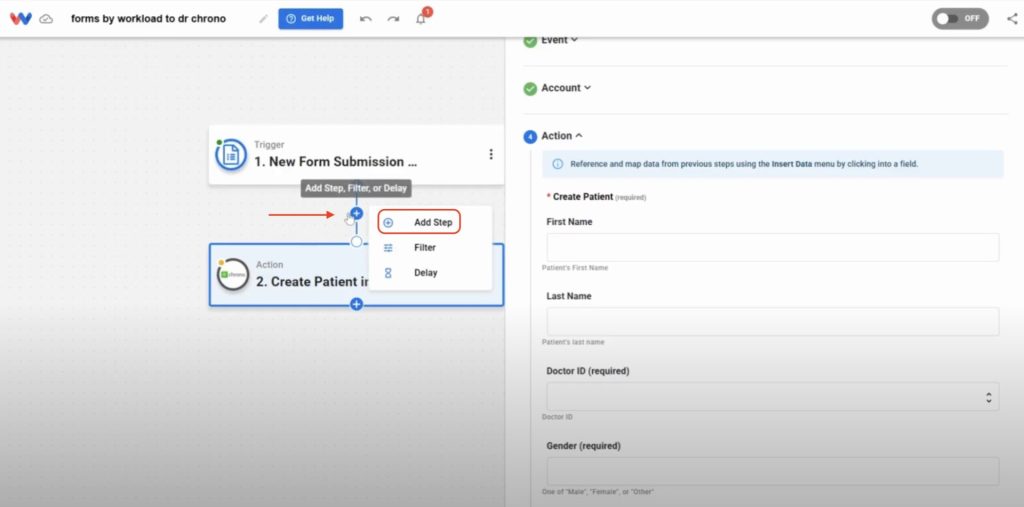Click the Account green check icon
This screenshot has width=1024, height=507.
[530, 88]
